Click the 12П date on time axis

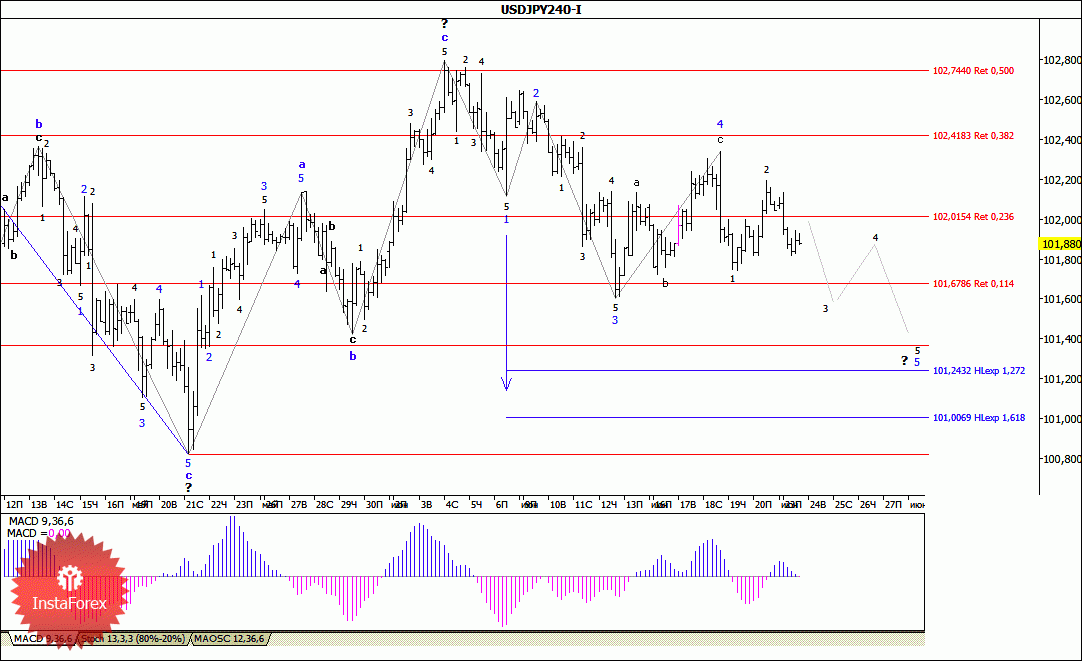point(14,505)
